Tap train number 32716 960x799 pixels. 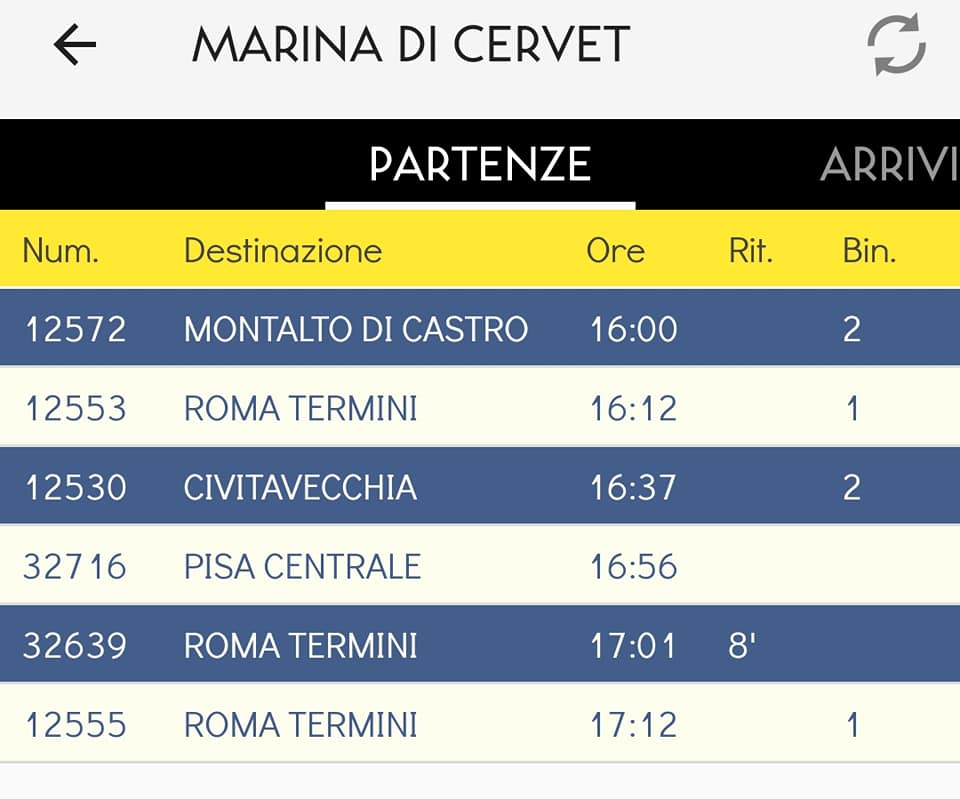point(75,567)
